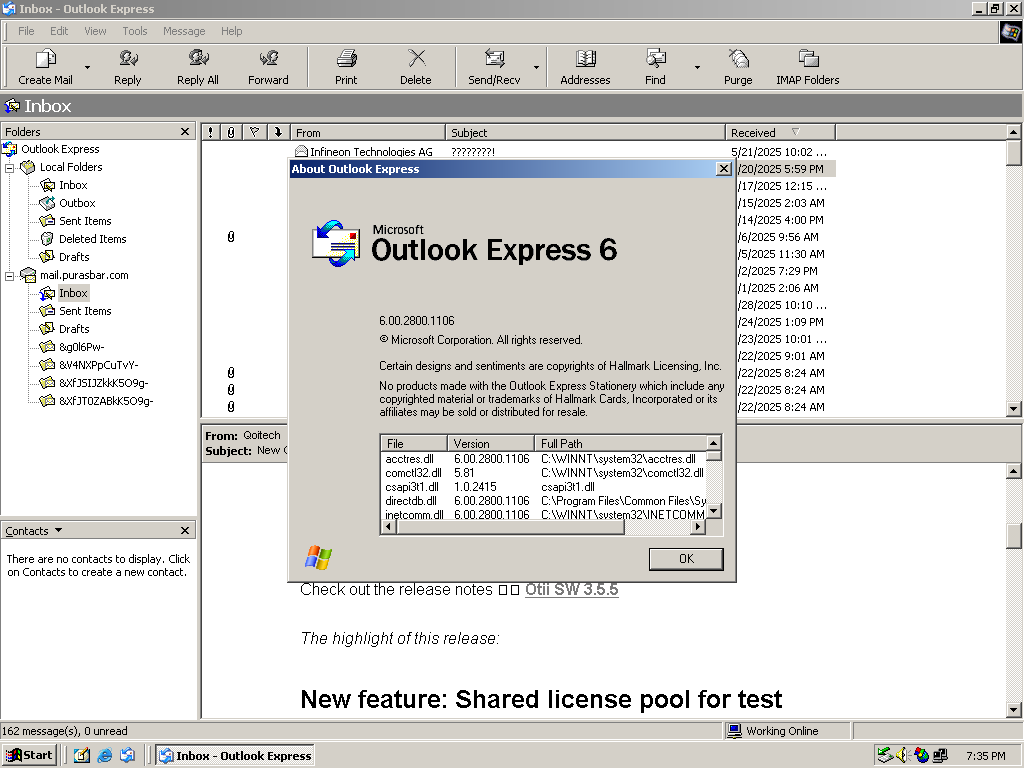Viewport: 1024px width, 768px height.
Task: Select the Inbox under Local Folders
Action: pos(73,185)
